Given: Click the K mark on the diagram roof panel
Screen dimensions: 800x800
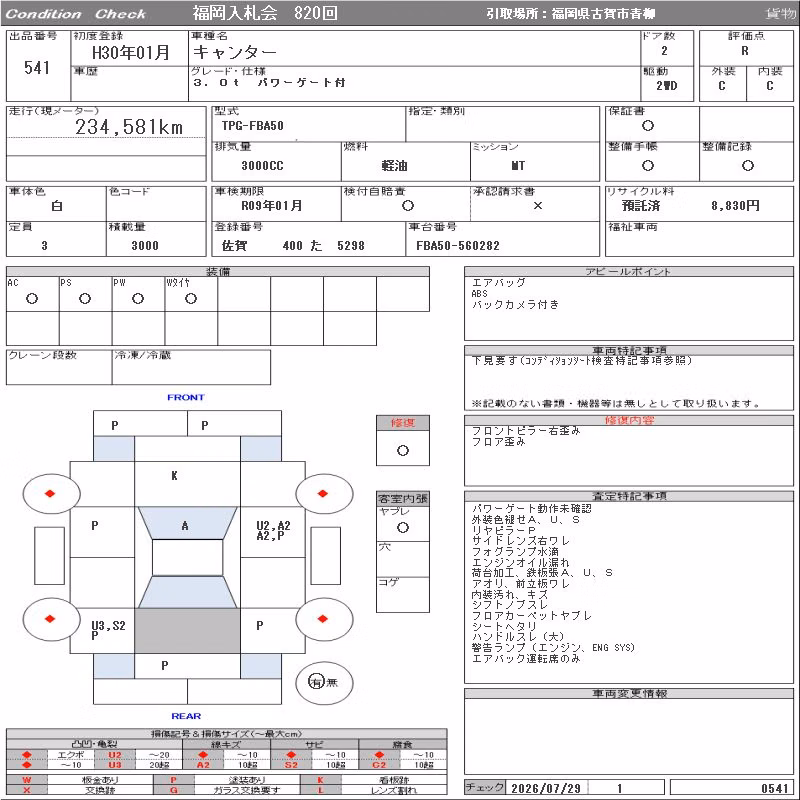Looking at the screenshot, I should click(174, 476).
